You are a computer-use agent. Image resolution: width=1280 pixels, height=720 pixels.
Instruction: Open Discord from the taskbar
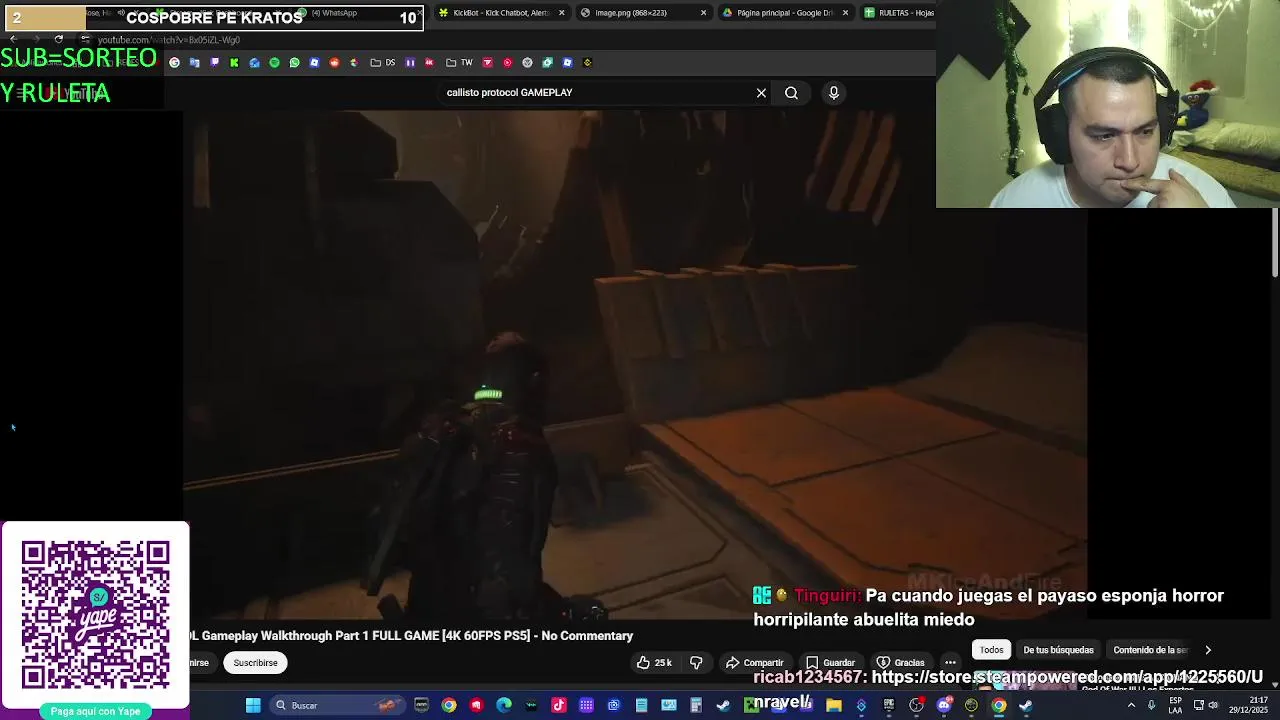[x=944, y=705]
